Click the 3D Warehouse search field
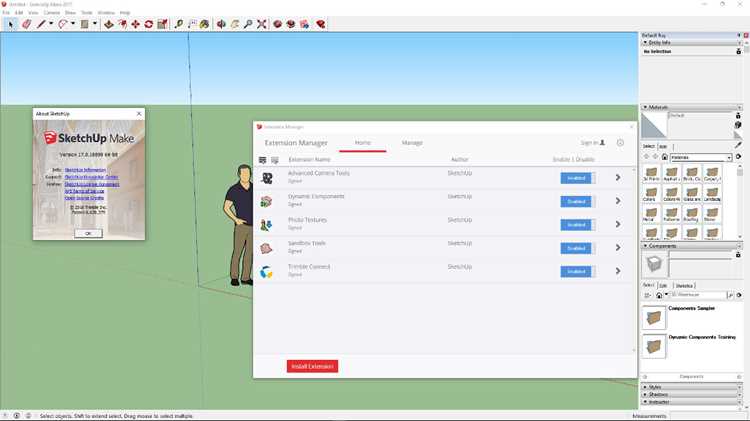This screenshot has height=421, width=750. click(698, 295)
